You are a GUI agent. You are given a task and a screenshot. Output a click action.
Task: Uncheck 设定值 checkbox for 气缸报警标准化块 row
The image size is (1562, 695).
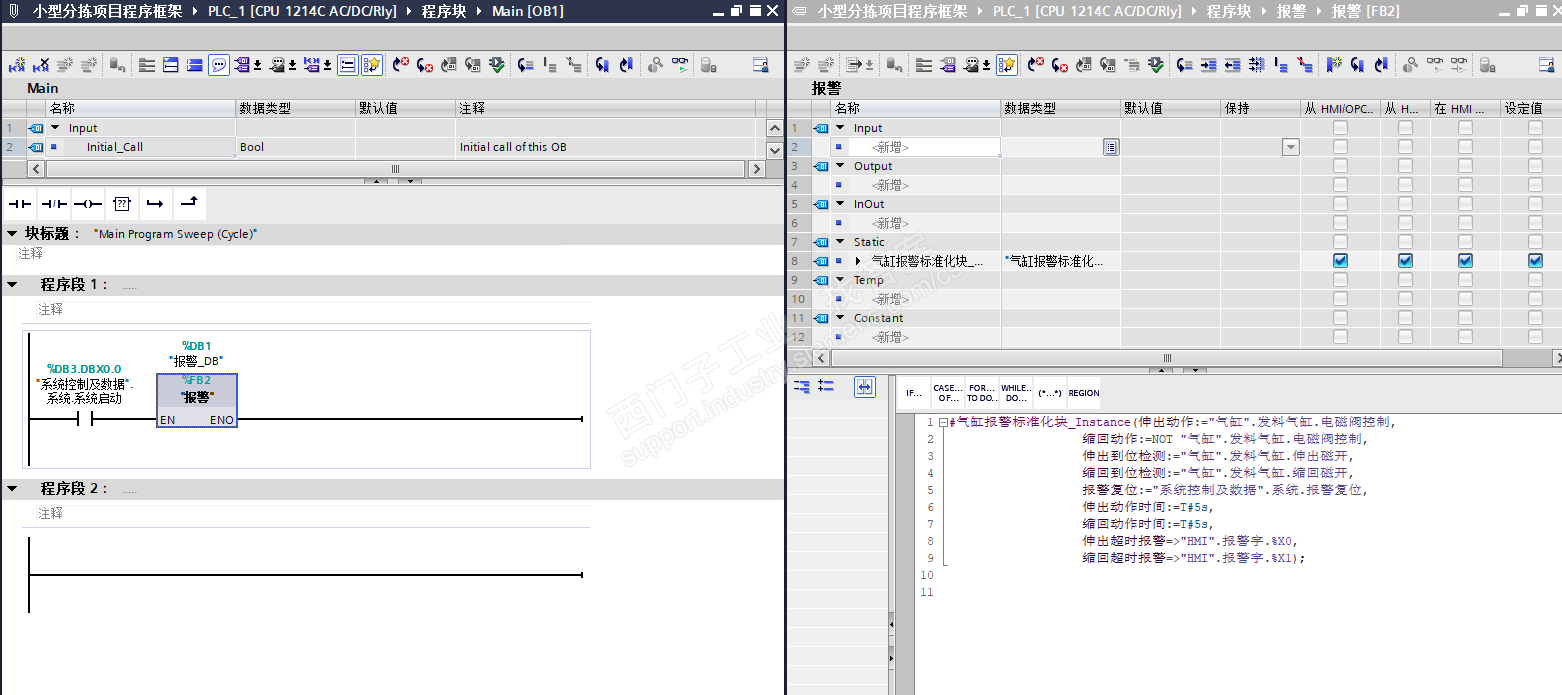pos(1535,261)
